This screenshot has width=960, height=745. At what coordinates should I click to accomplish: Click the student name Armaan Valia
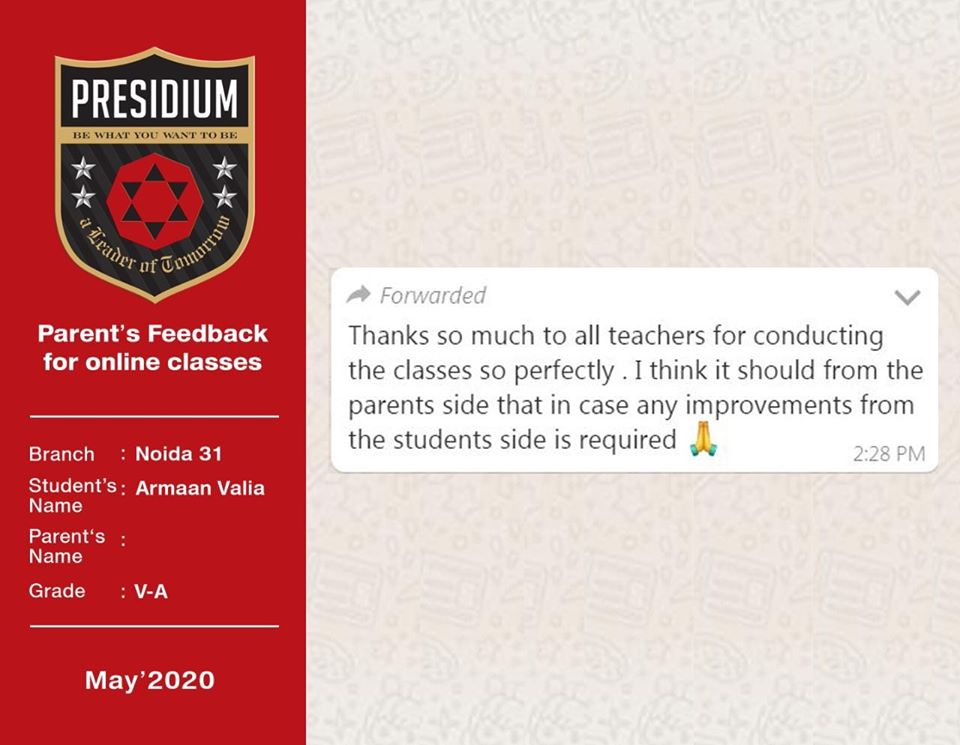tap(200, 488)
